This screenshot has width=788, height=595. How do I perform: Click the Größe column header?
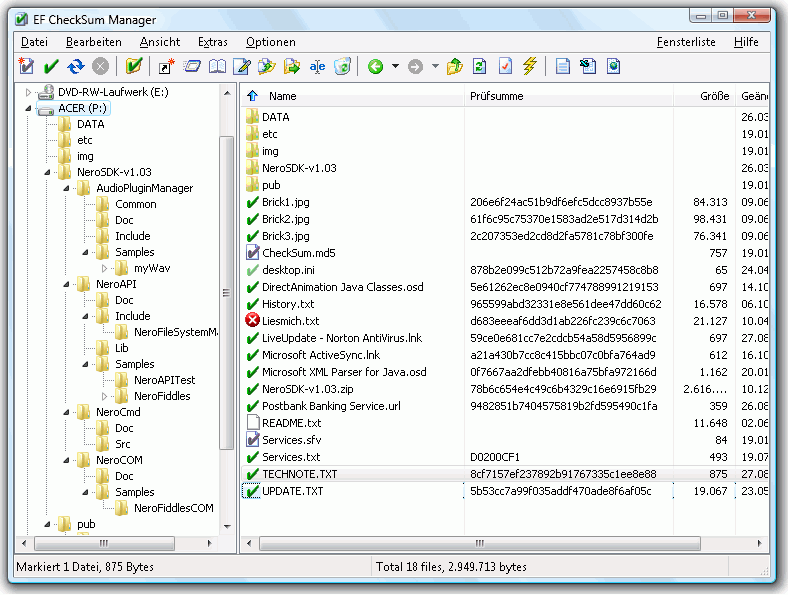click(713, 96)
